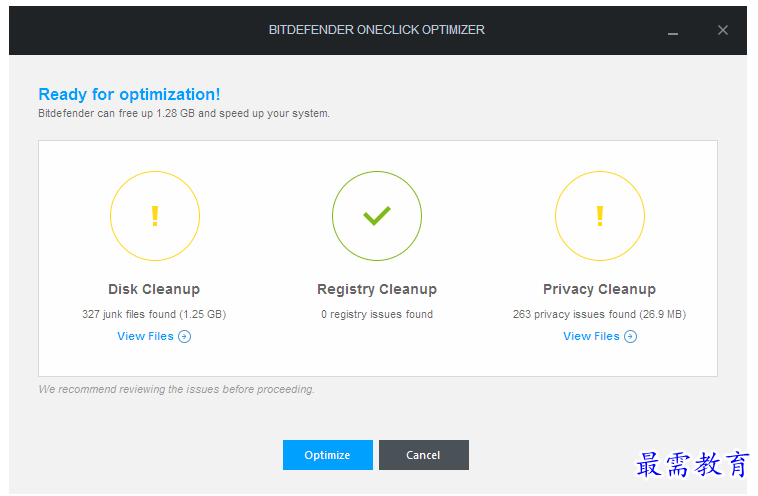Click '263 privacy issues found (26.9 MB)' text

click(x=599, y=314)
